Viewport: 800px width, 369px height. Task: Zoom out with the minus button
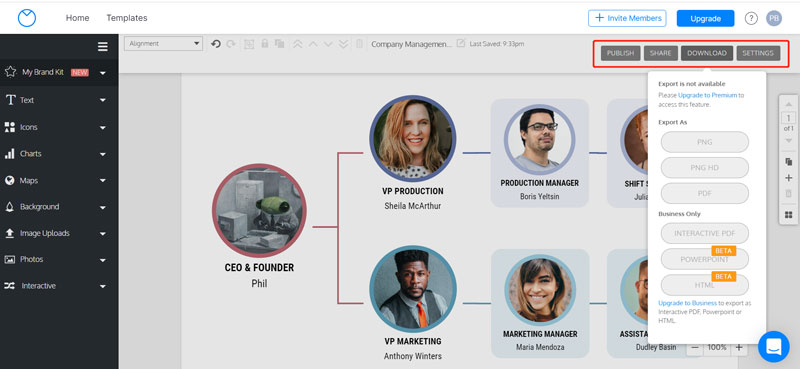[x=694, y=348]
